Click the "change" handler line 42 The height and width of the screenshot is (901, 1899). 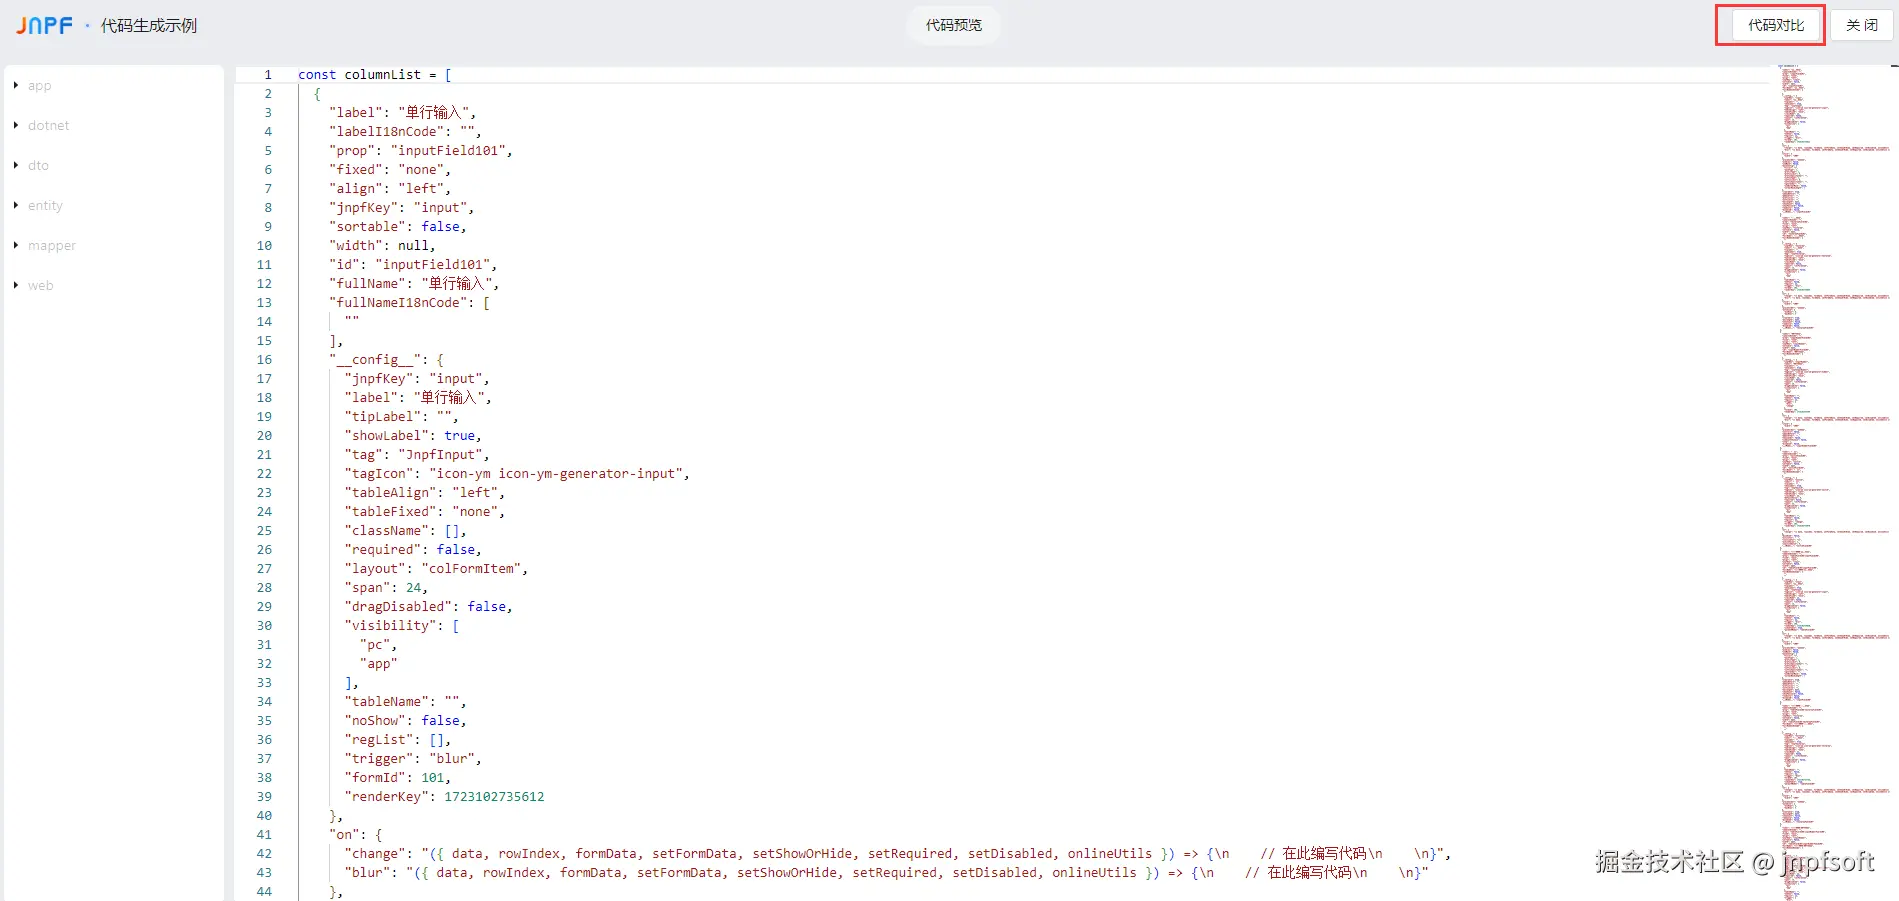coord(898,854)
